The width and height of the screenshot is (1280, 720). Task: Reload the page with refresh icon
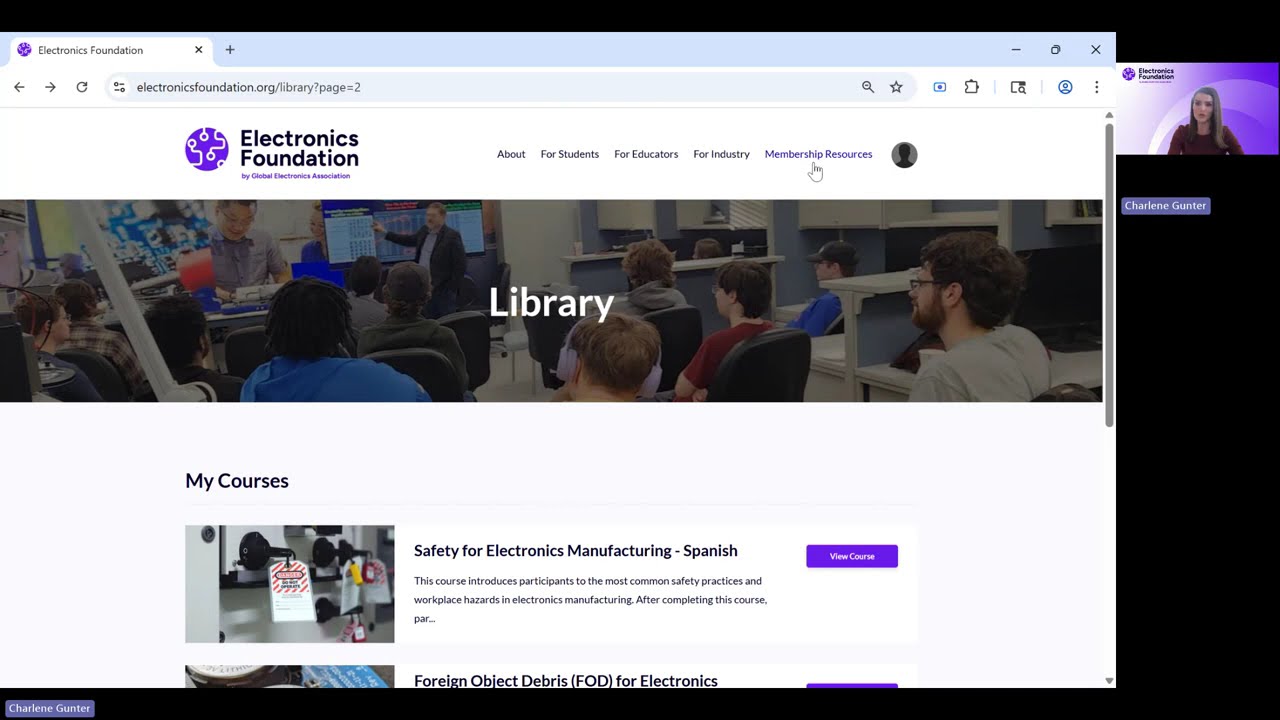82,87
